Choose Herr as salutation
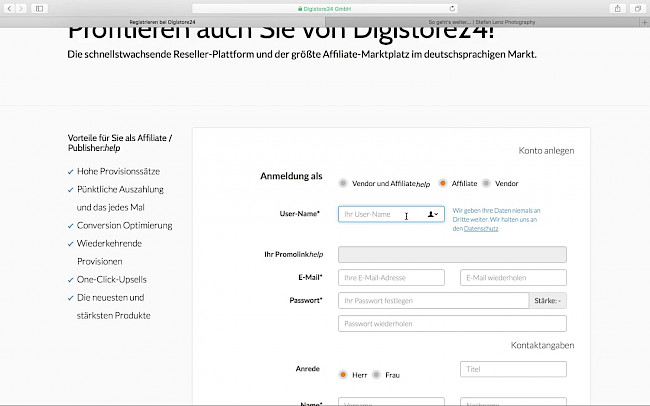The width and height of the screenshot is (650, 406). tap(343, 374)
